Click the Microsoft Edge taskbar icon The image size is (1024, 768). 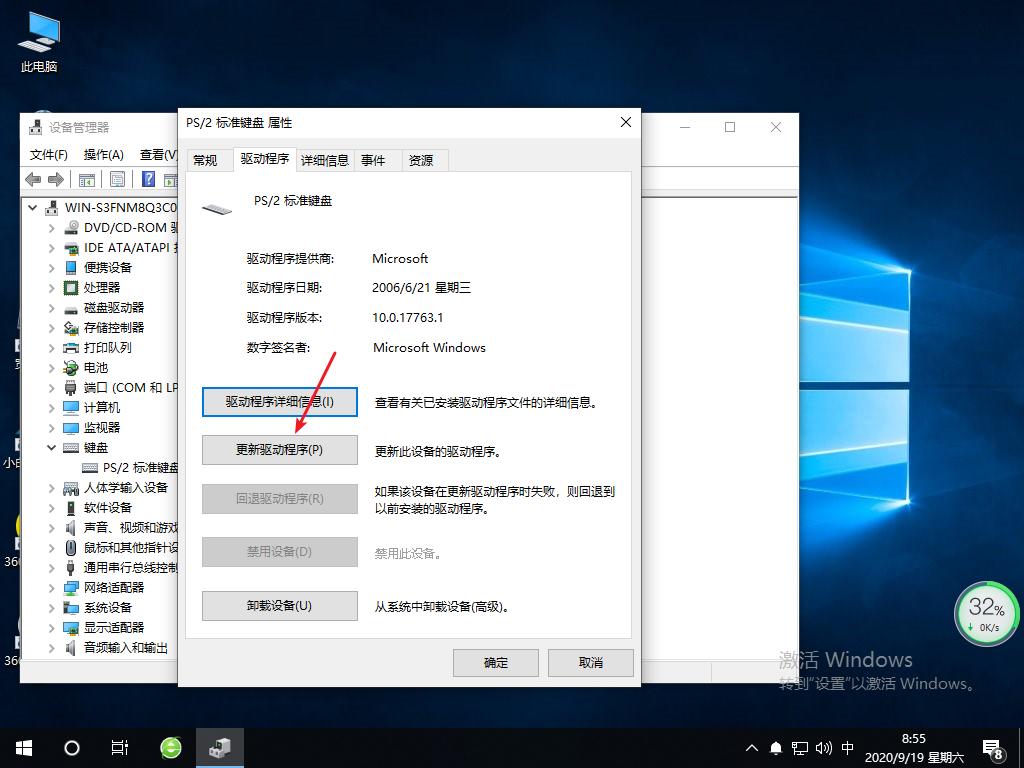click(170, 747)
